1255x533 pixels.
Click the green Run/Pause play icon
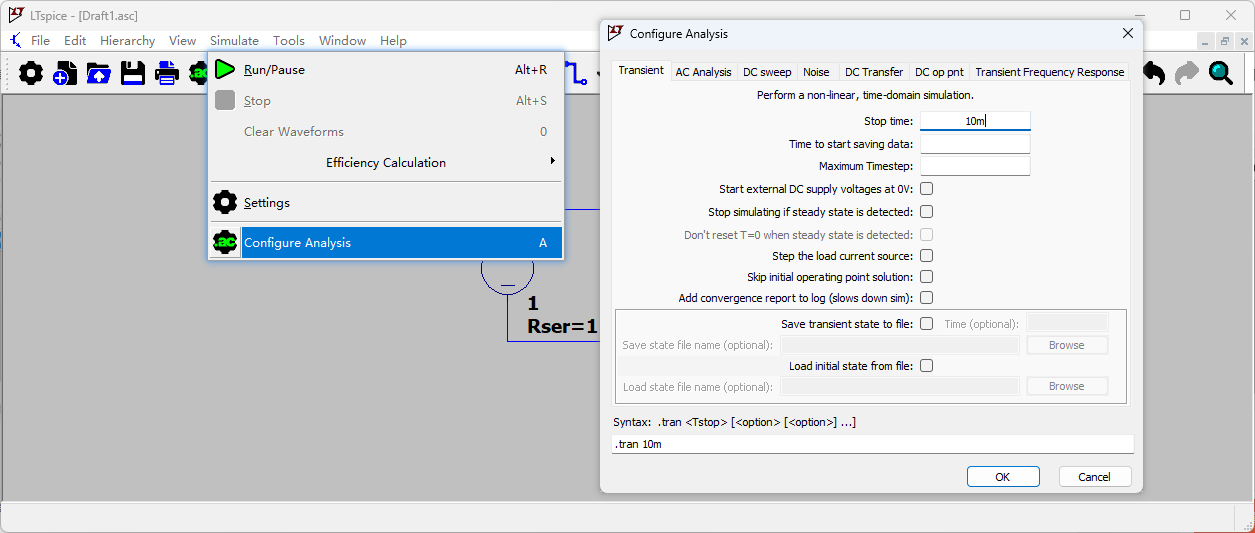point(225,70)
